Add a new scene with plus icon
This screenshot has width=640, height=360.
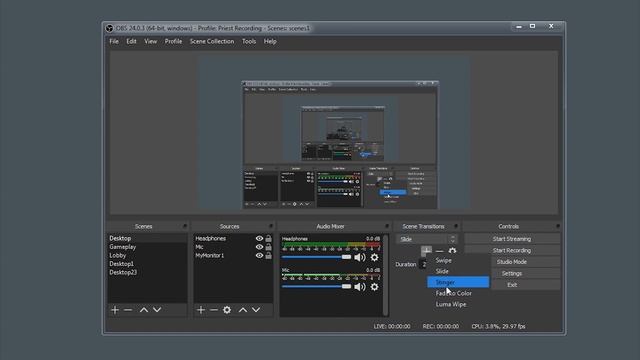pyautogui.click(x=115, y=310)
